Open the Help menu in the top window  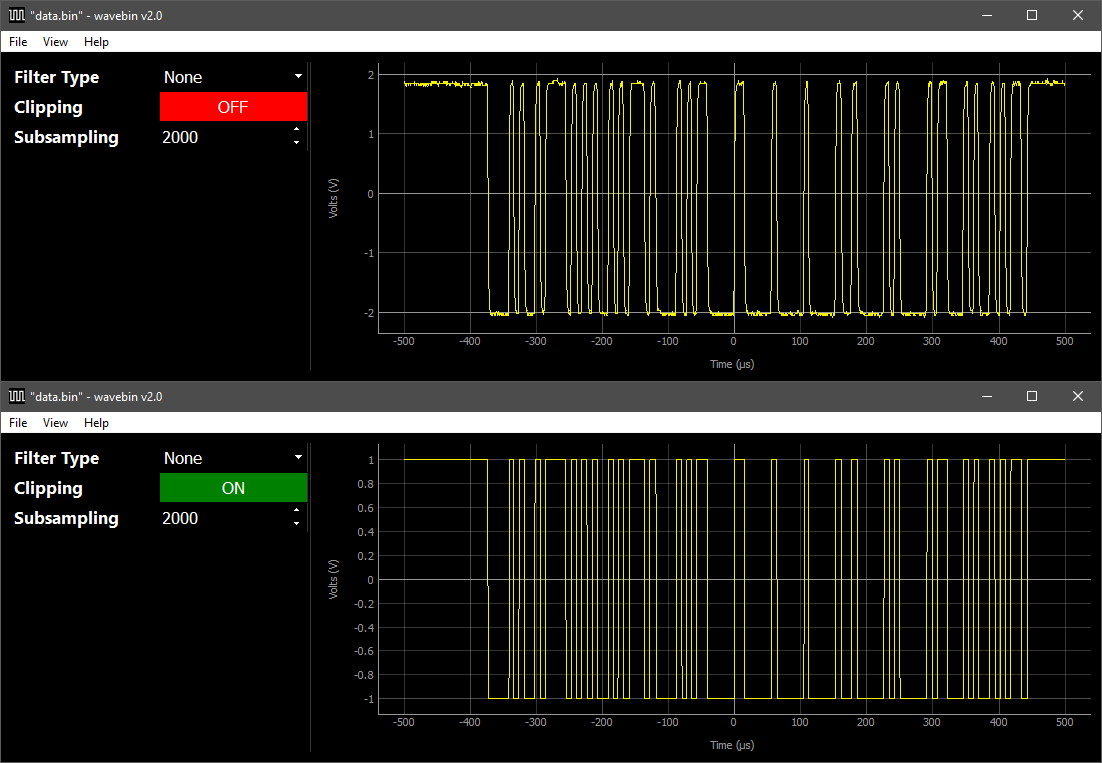coord(96,42)
